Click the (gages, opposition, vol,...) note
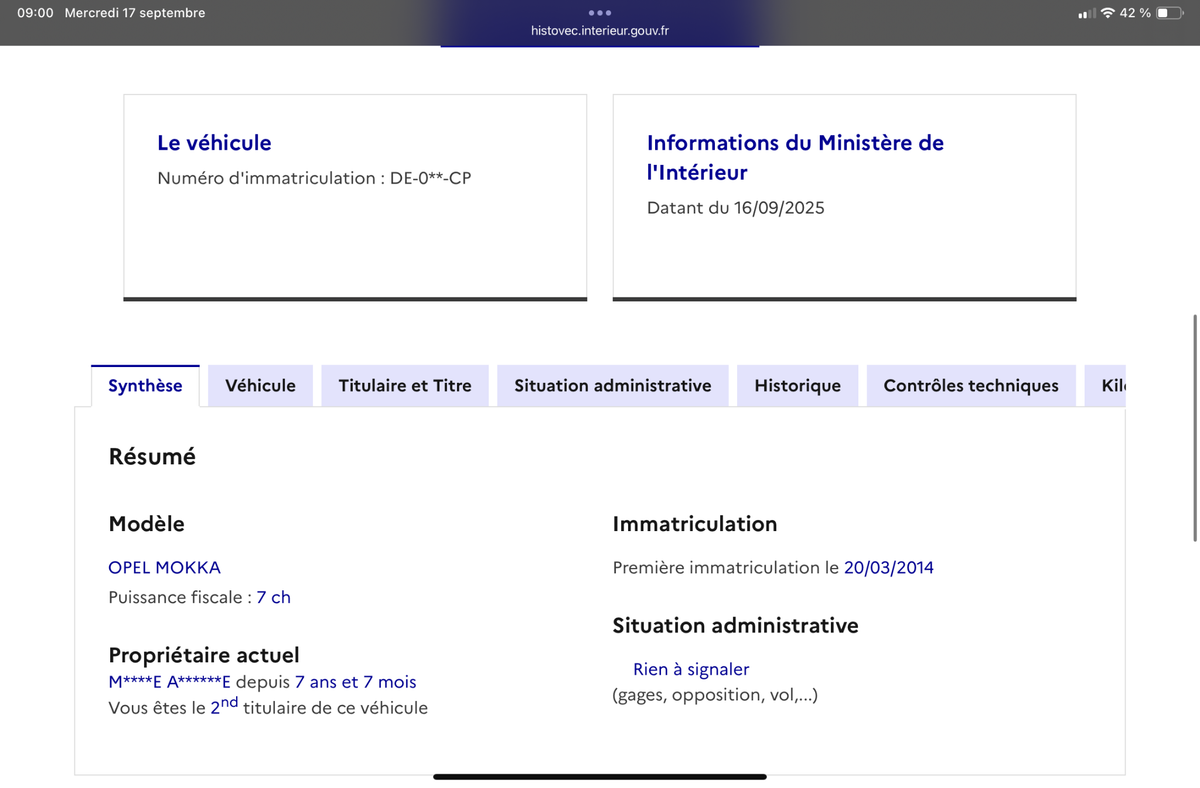1200x788 pixels. click(x=715, y=695)
